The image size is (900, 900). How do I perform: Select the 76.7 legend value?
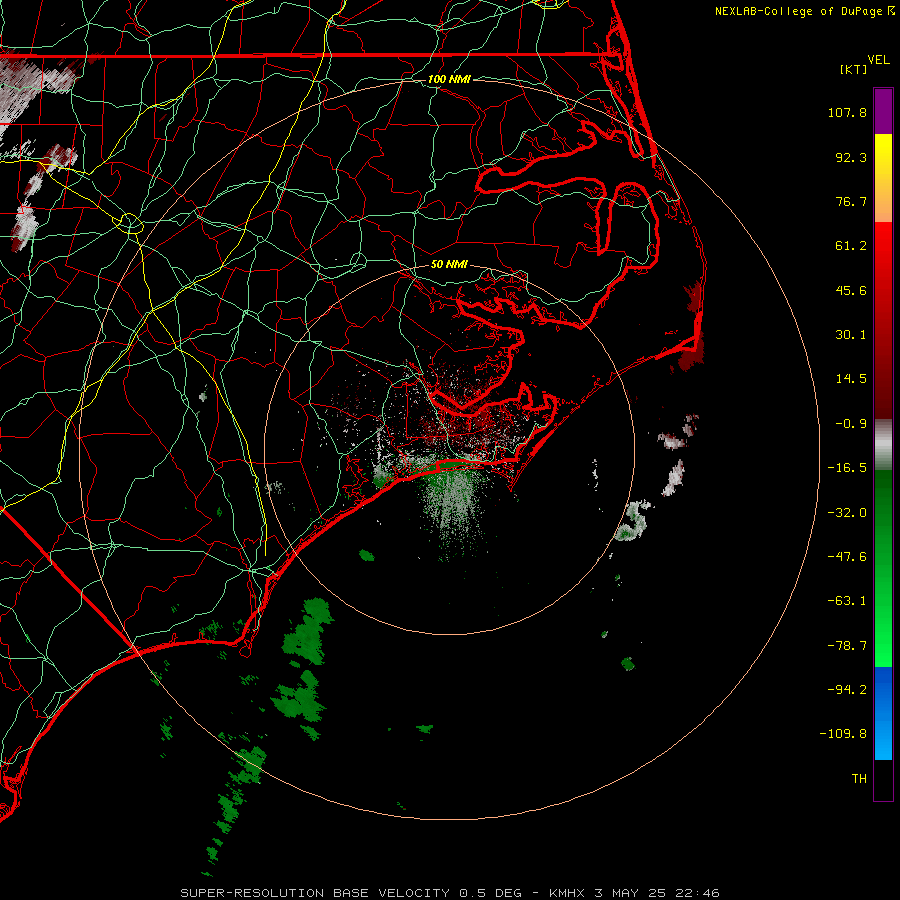coord(851,201)
